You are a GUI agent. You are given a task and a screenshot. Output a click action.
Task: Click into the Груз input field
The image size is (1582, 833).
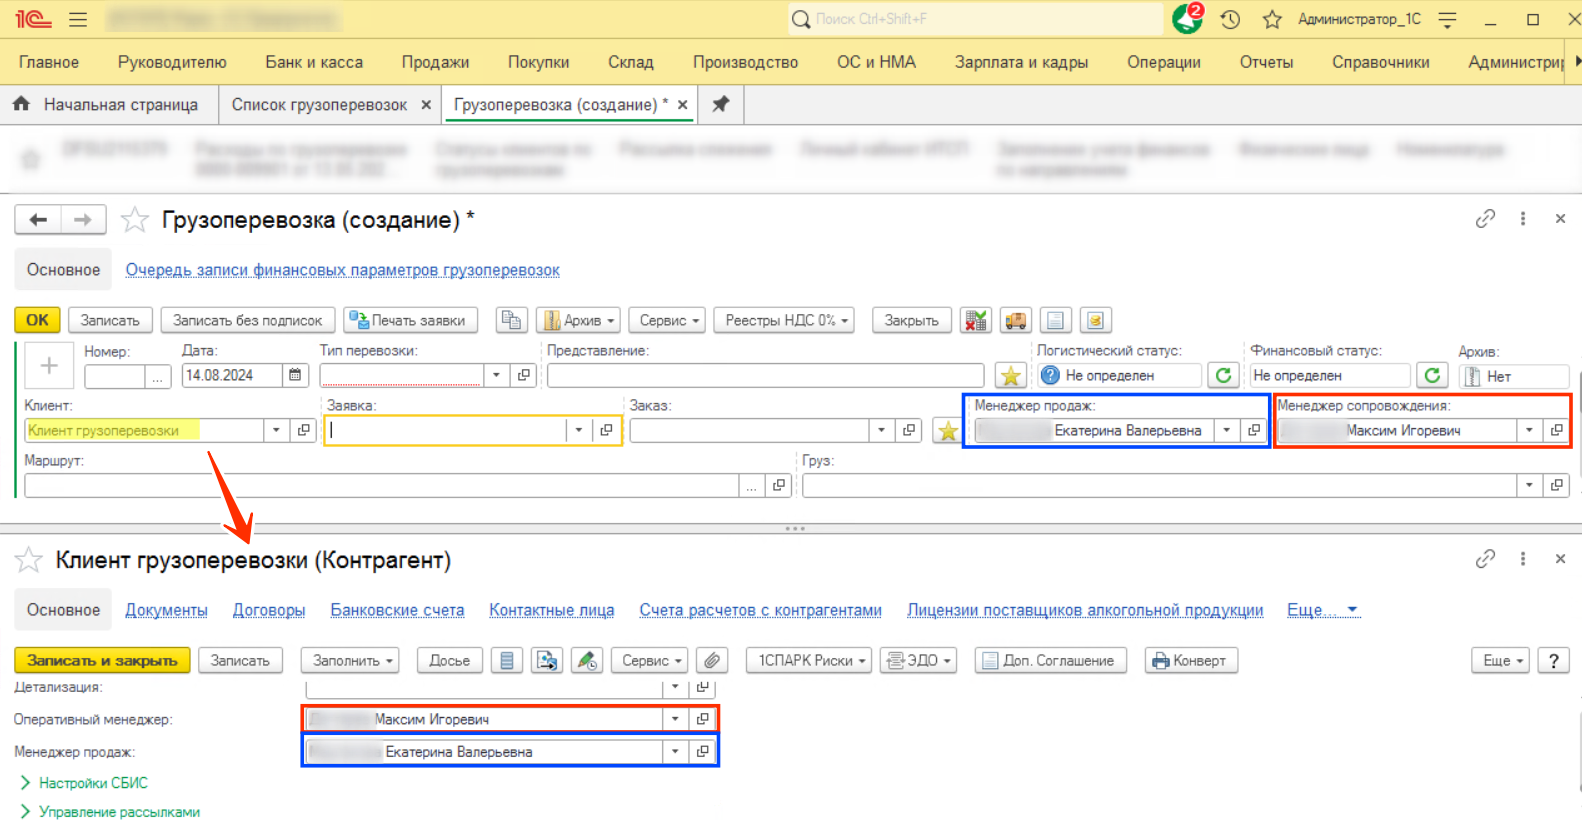pyautogui.click(x=1160, y=485)
